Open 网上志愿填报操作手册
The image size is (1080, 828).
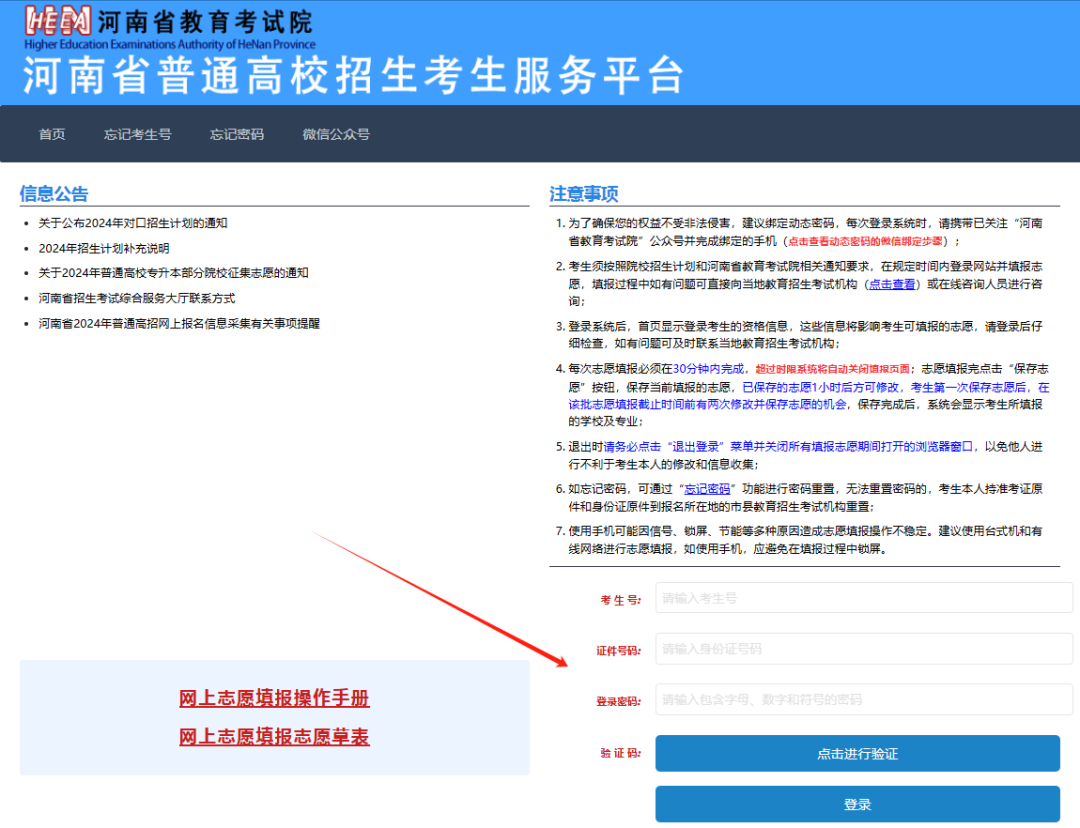coord(274,698)
